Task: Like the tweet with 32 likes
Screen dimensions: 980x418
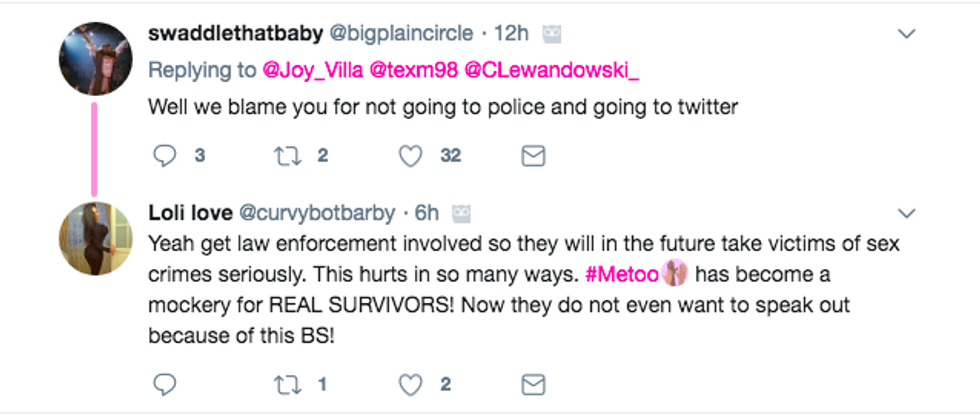Action: (411, 156)
